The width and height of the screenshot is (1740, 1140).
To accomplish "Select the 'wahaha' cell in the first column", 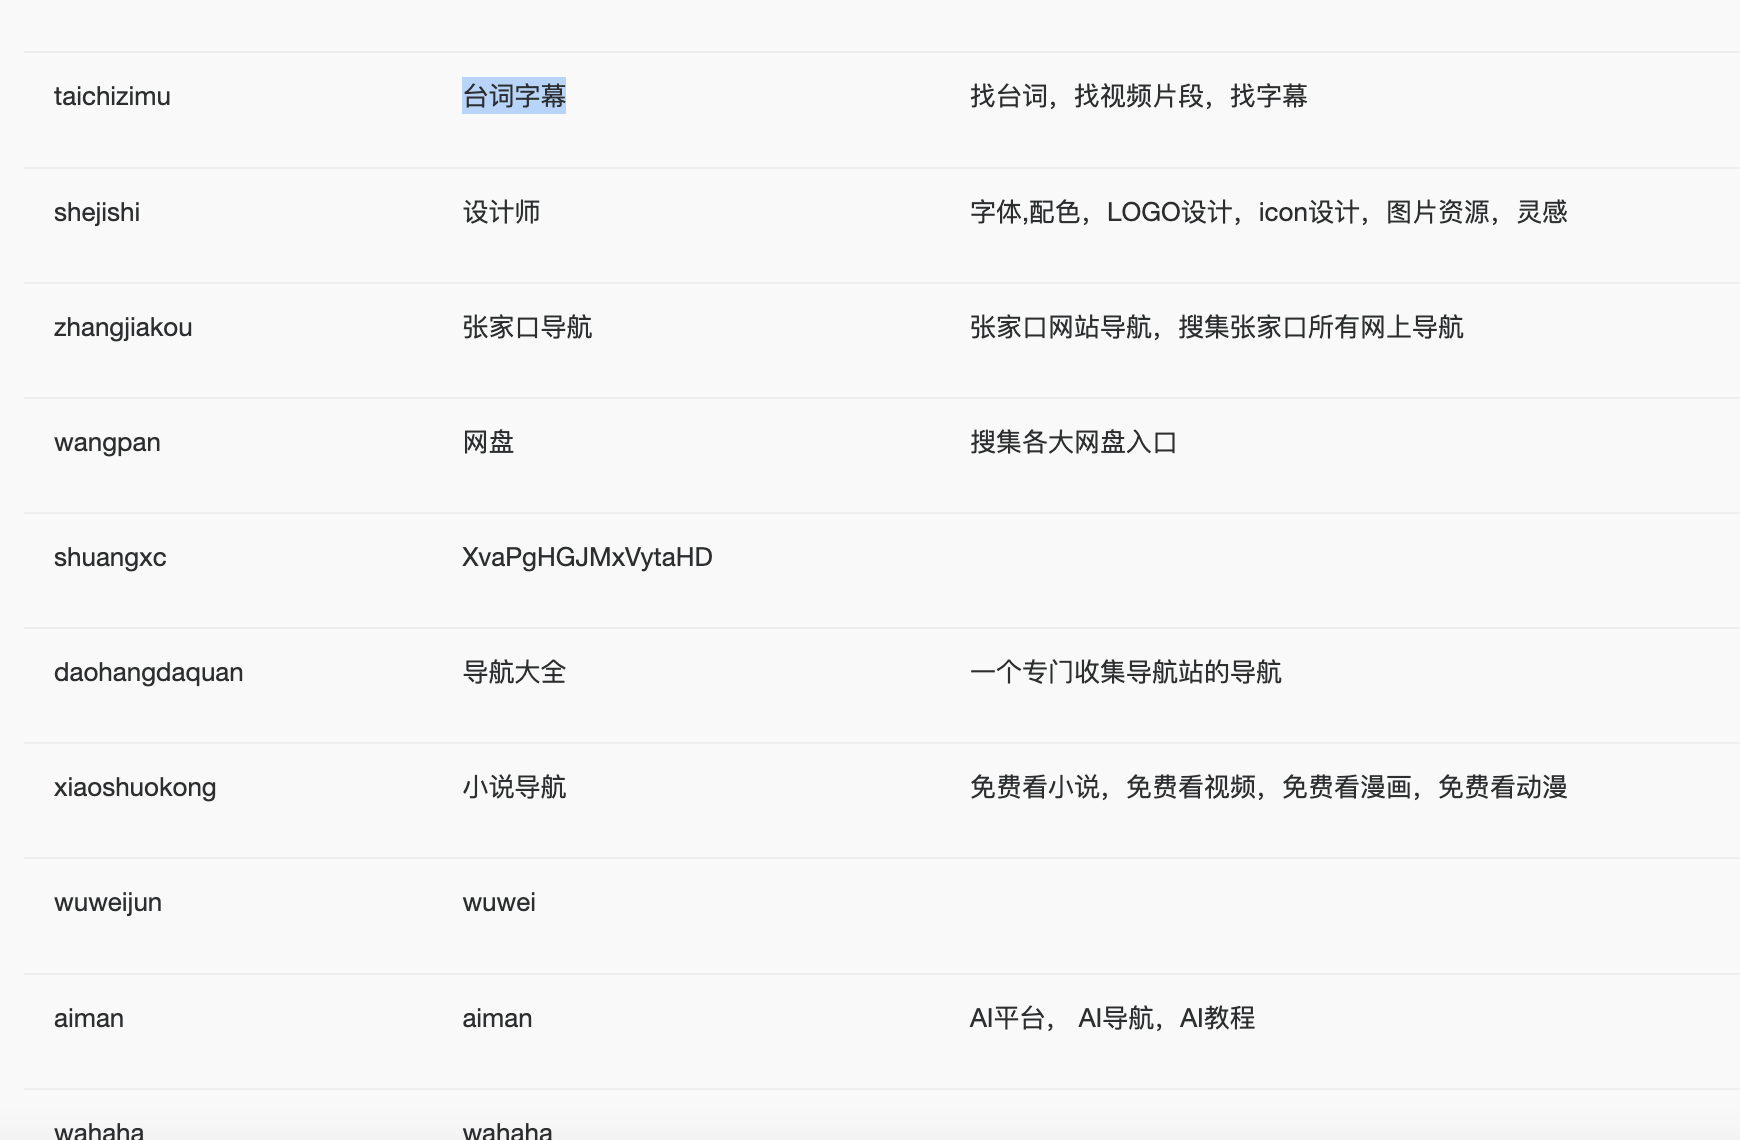I will tap(99, 1130).
